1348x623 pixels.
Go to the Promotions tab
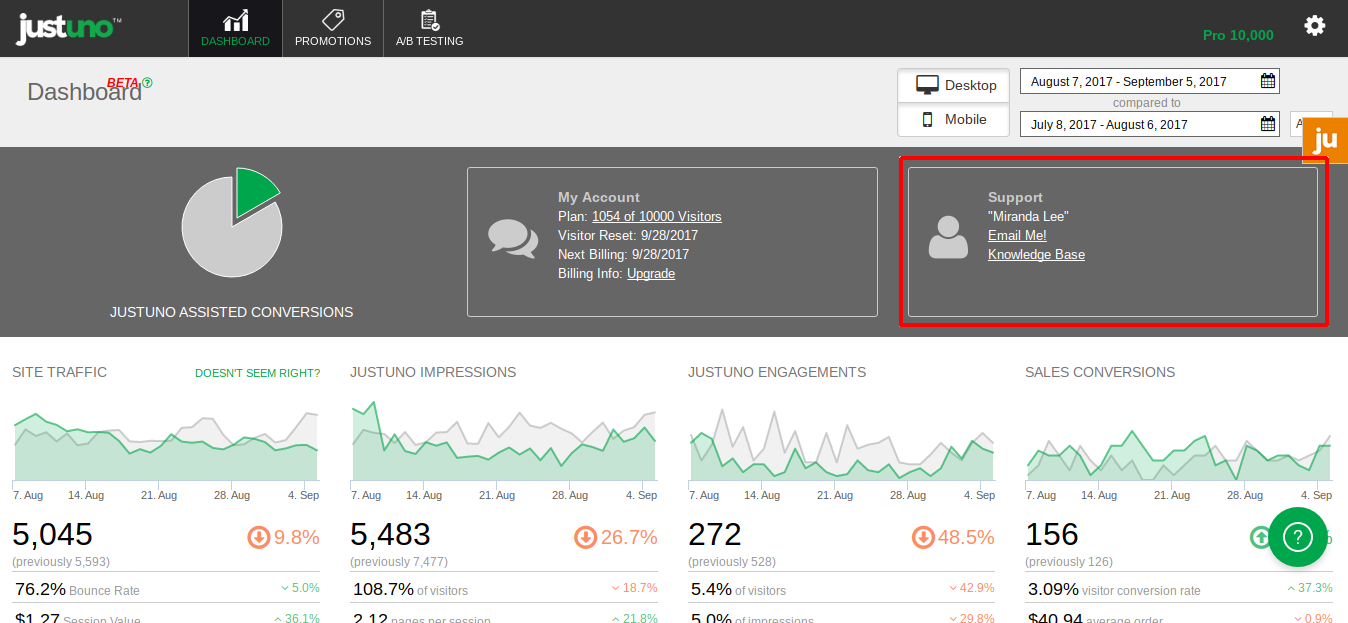click(333, 28)
